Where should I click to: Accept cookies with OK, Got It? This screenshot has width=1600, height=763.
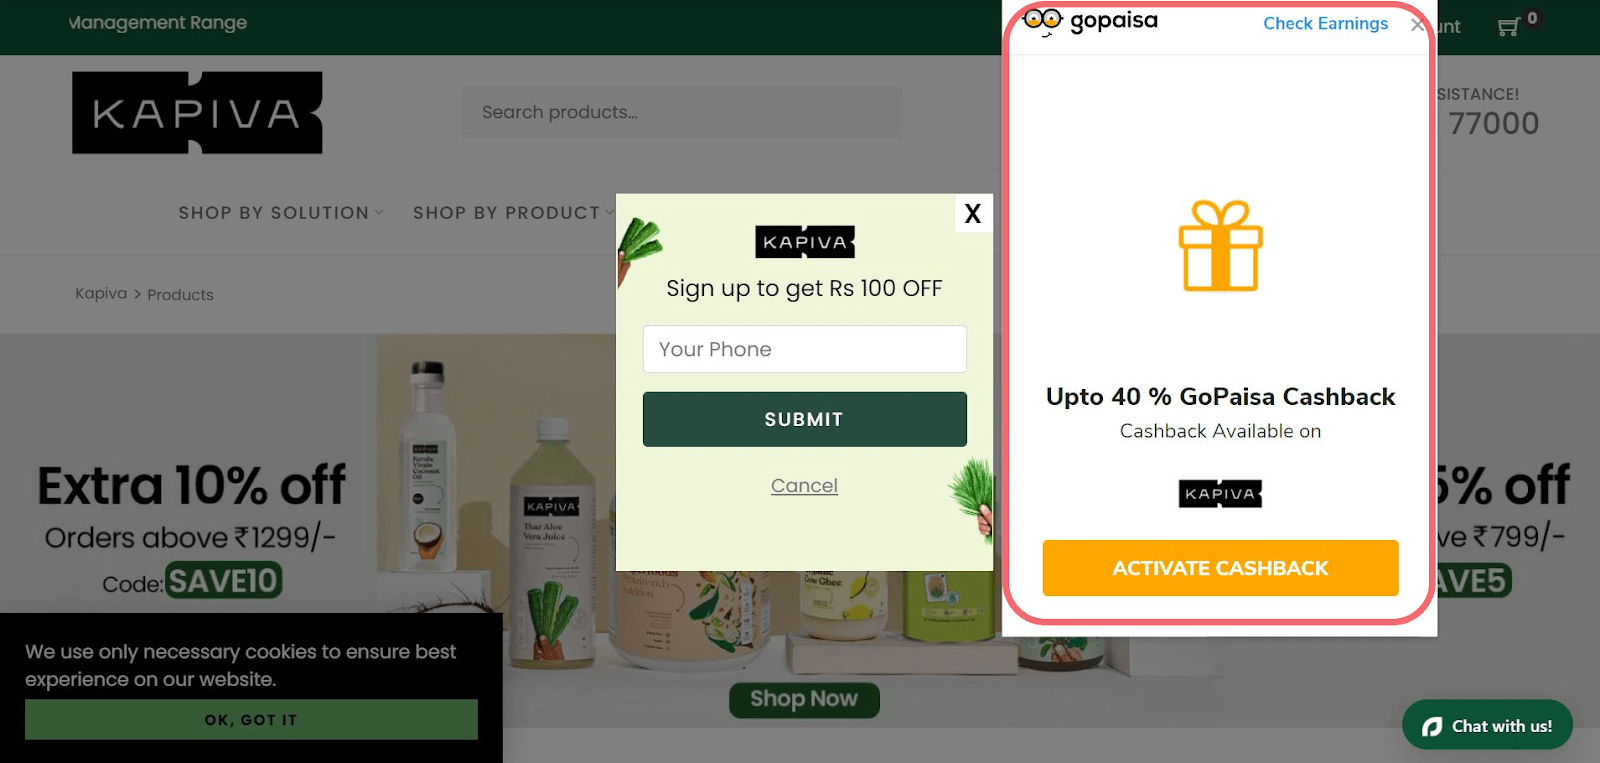251,719
